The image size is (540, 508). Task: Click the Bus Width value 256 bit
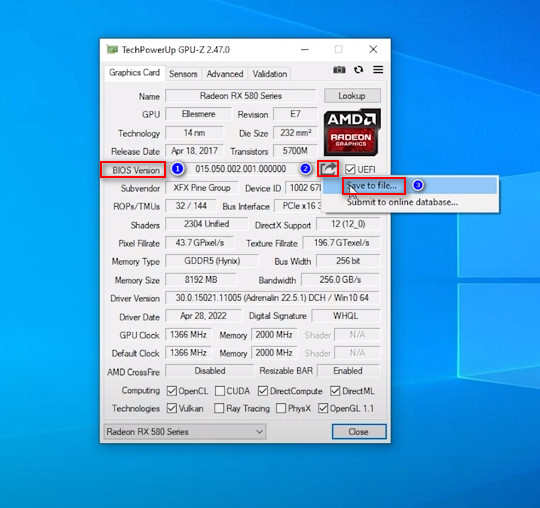(x=348, y=261)
